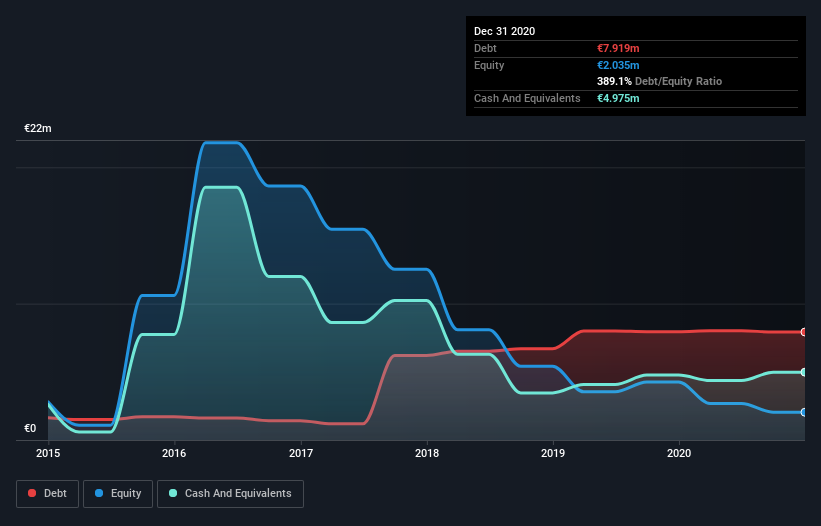Click the teal Cash And Equivalents legend dot
Image resolution: width=821 pixels, height=526 pixels.
173,493
